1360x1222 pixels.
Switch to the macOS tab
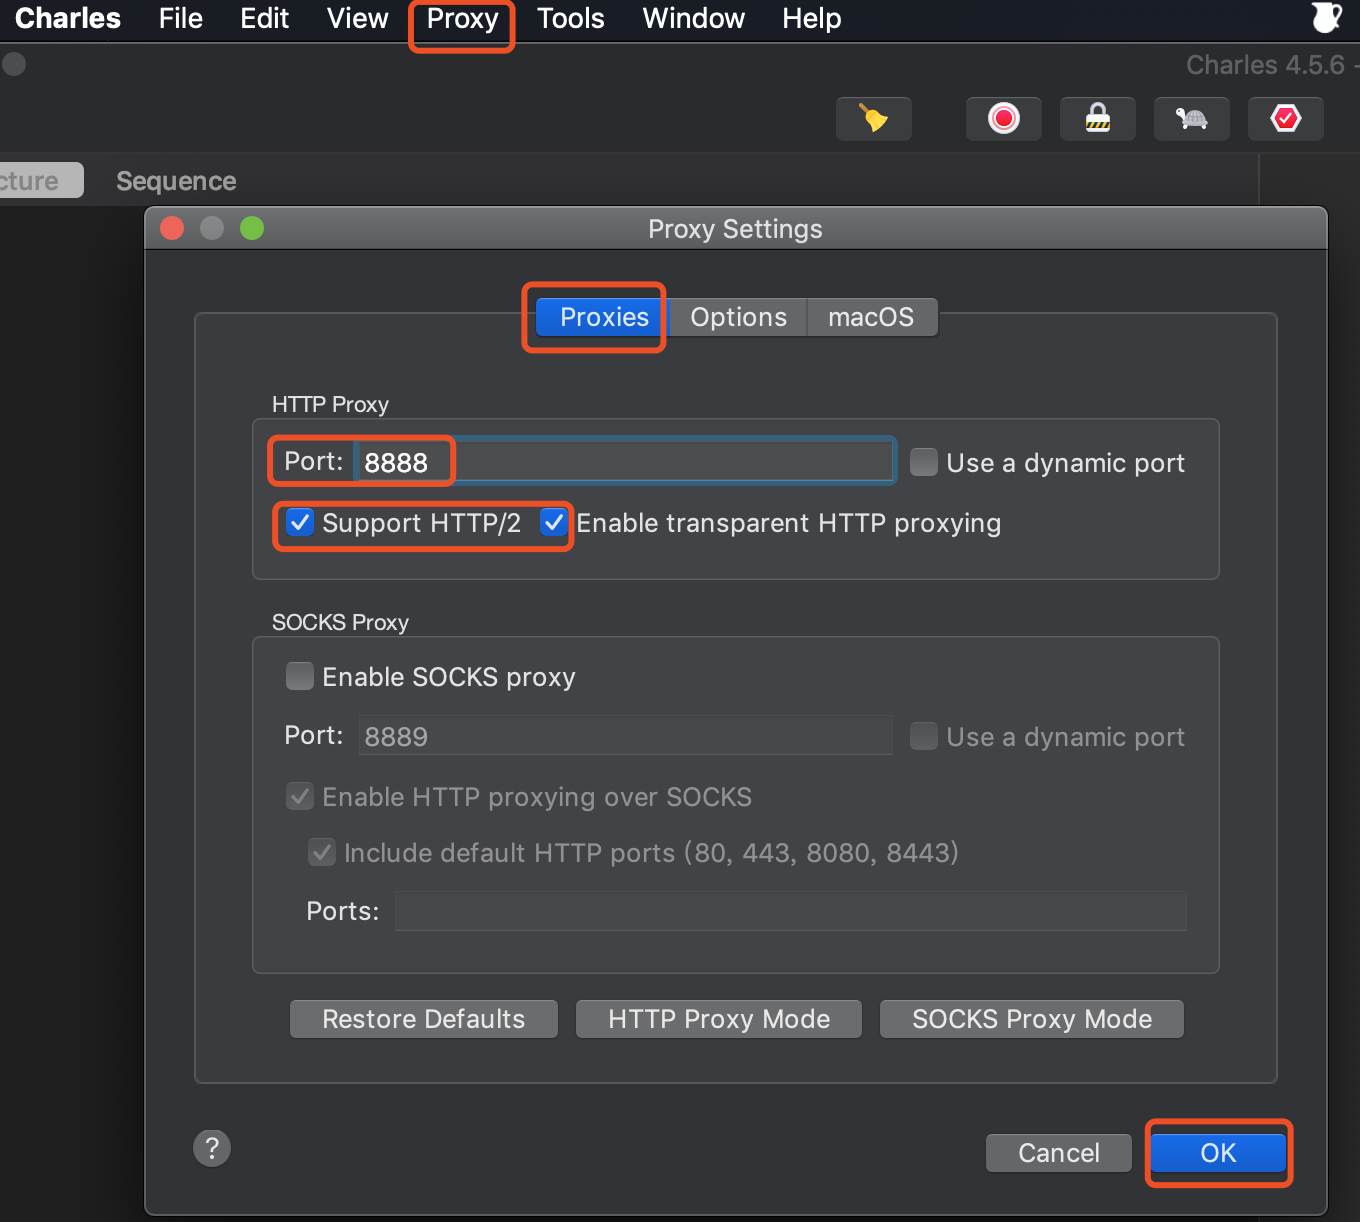pyautogui.click(x=871, y=317)
